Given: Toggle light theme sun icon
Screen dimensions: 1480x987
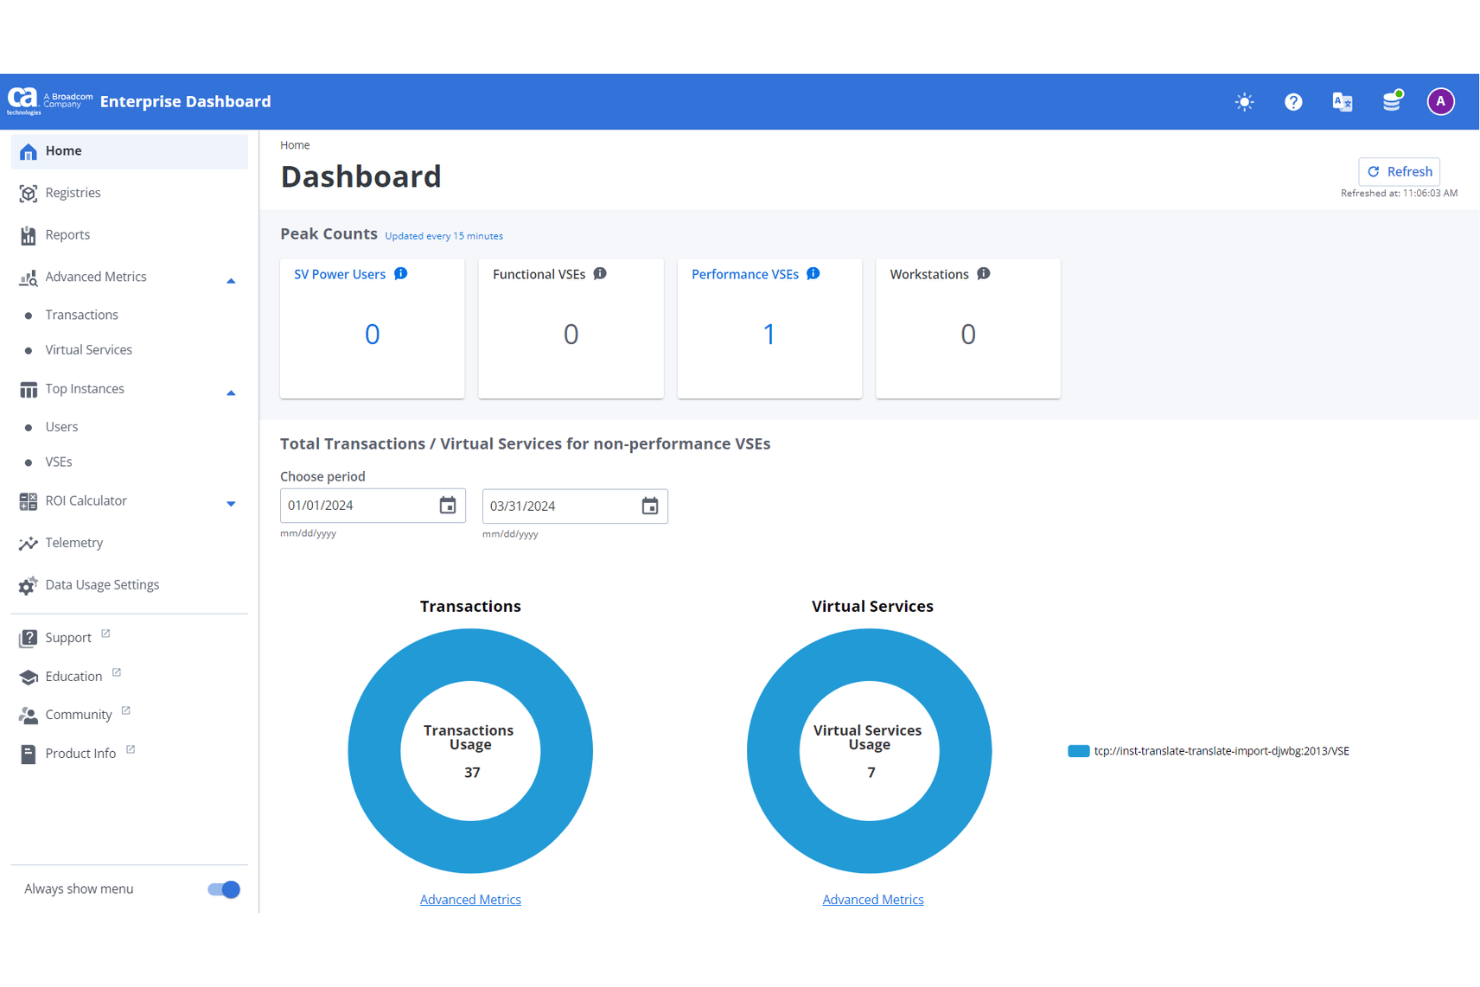Looking at the screenshot, I should tap(1244, 102).
